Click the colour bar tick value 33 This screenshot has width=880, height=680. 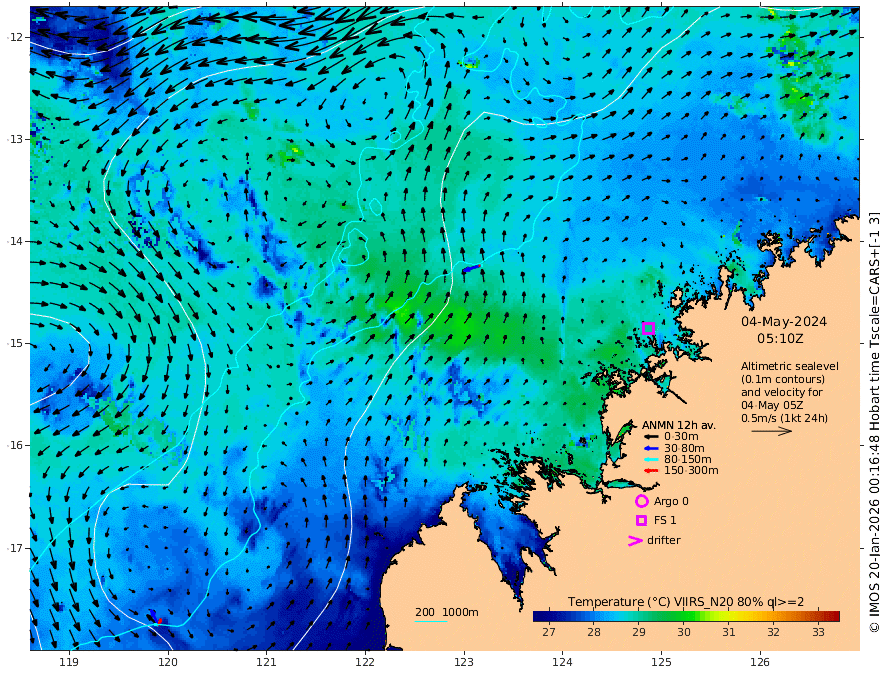(x=818, y=632)
